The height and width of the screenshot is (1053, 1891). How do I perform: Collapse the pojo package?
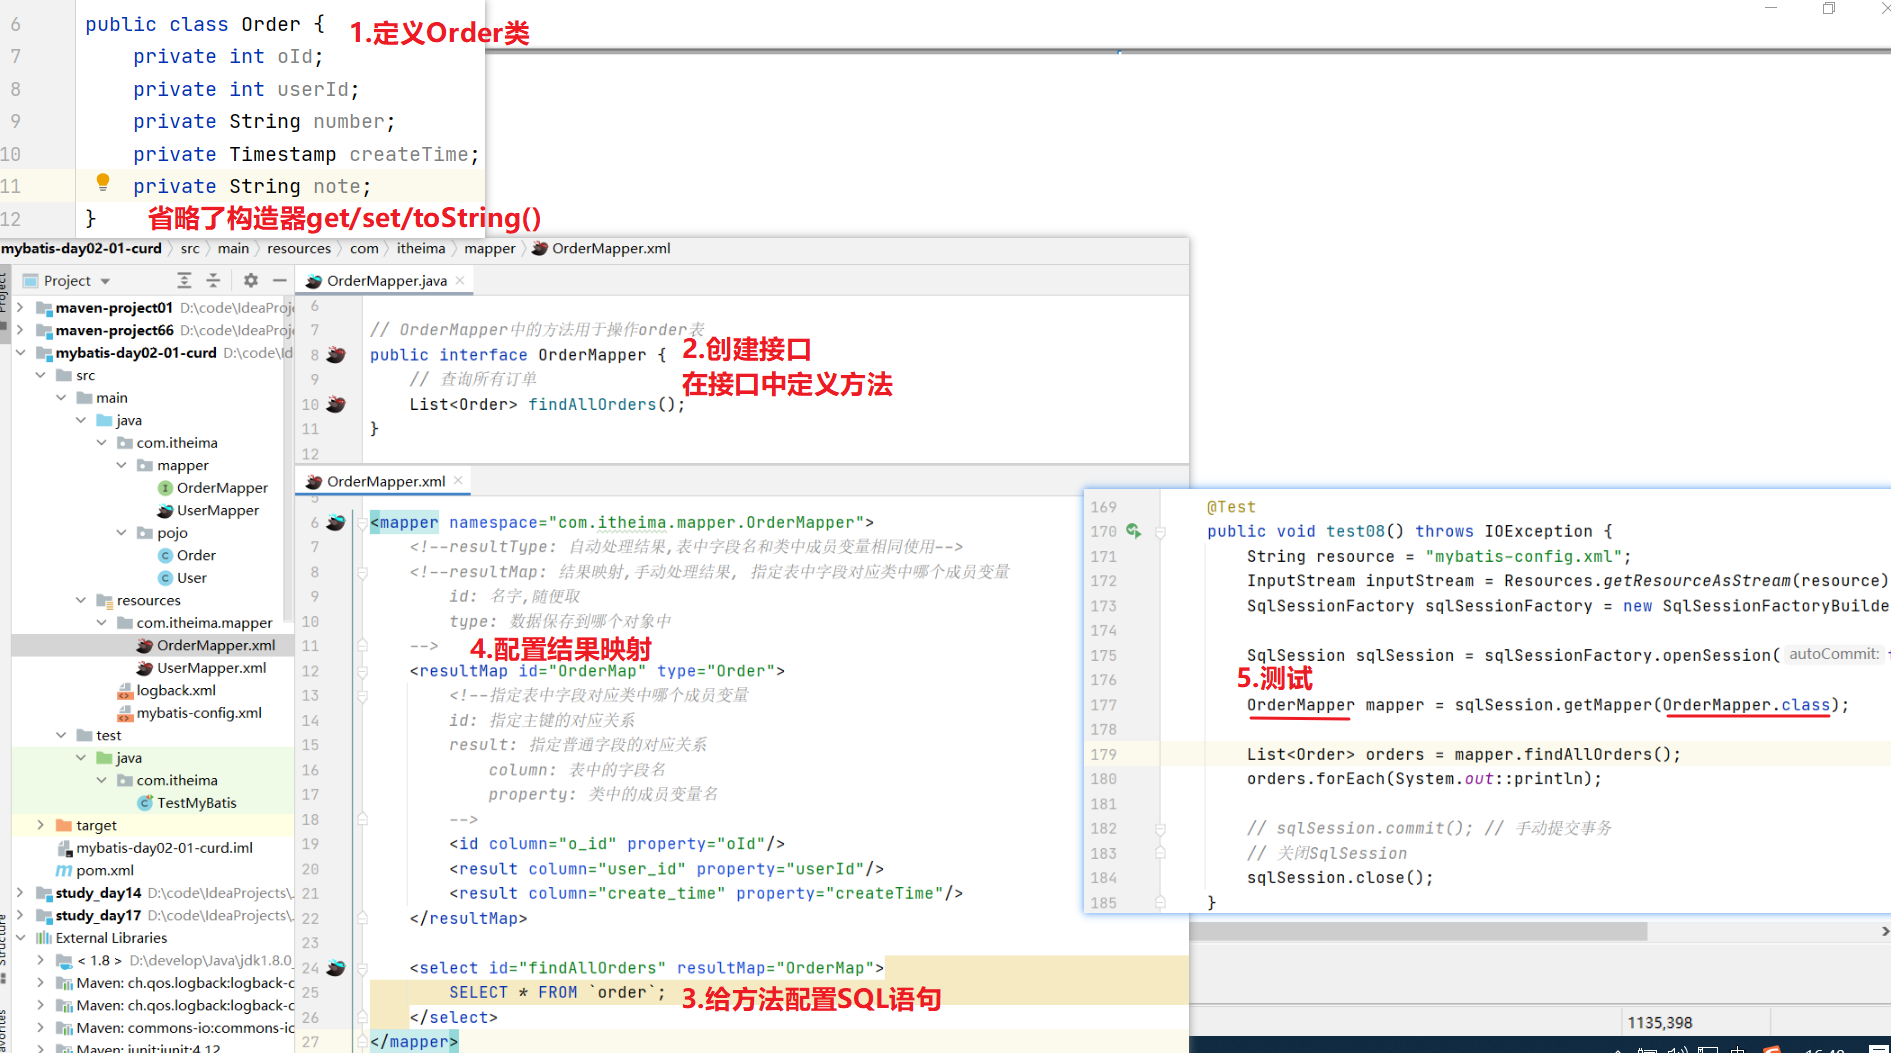pos(121,533)
